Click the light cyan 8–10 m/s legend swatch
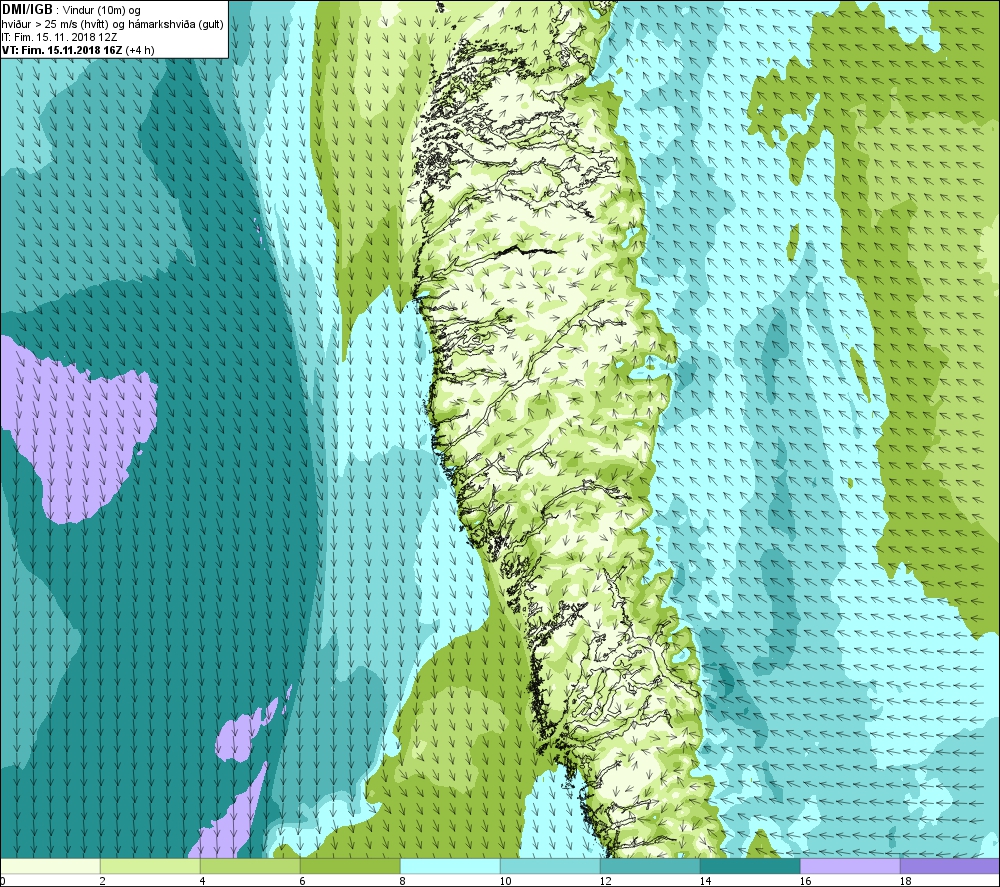Viewport: 1000px width, 887px height. (450, 866)
